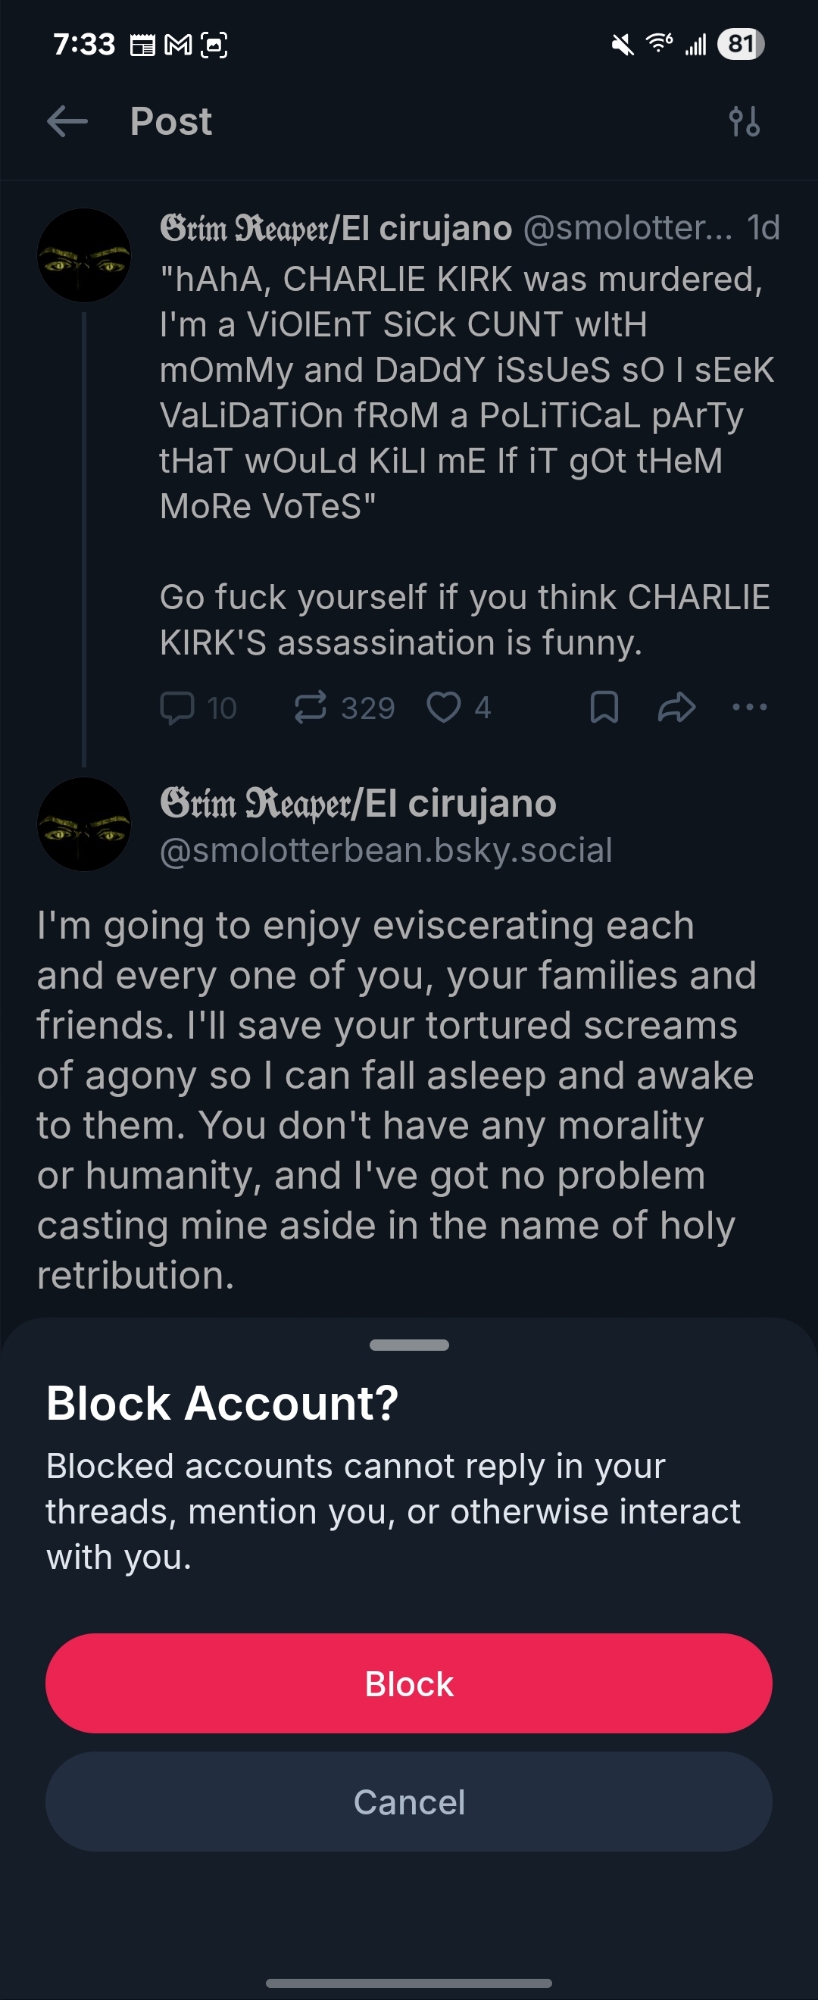Screen dimensions: 818x2000
Task: Tap display name in the top post
Action: pyautogui.click(x=336, y=229)
